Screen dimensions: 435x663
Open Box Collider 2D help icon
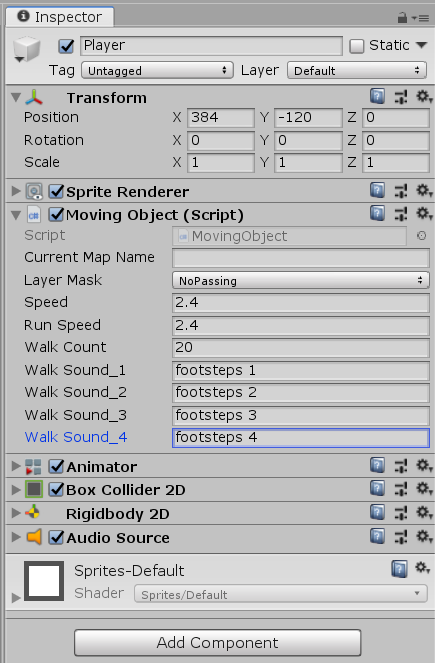pyautogui.click(x=377, y=489)
